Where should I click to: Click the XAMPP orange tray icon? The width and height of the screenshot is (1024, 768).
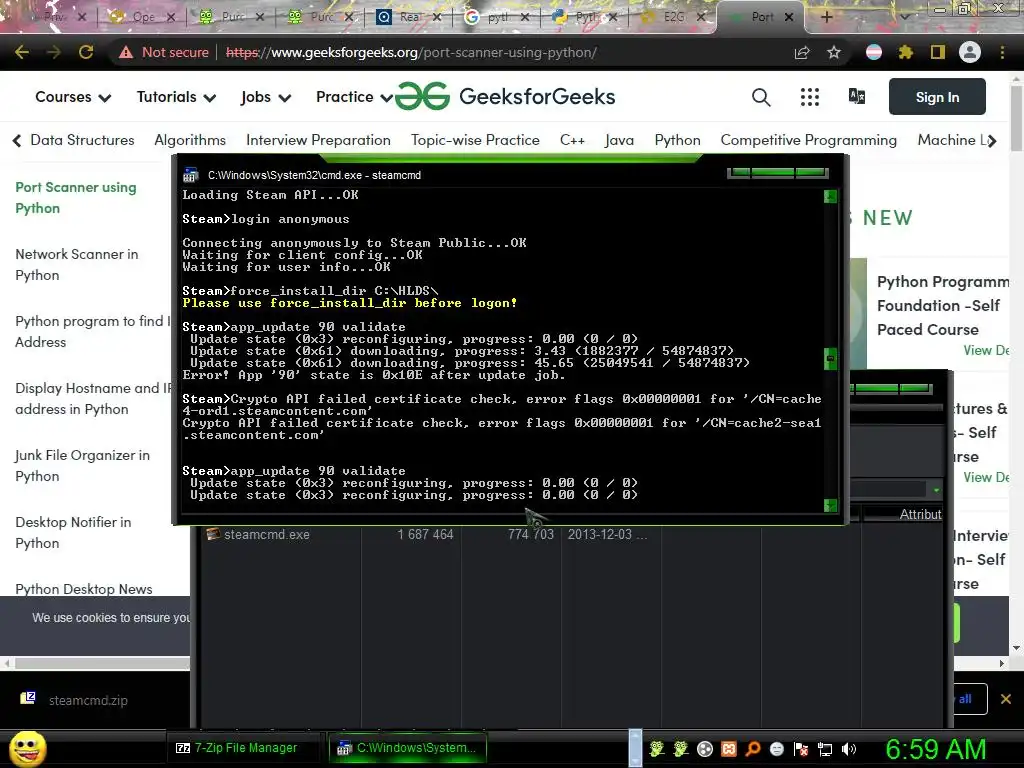click(729, 748)
